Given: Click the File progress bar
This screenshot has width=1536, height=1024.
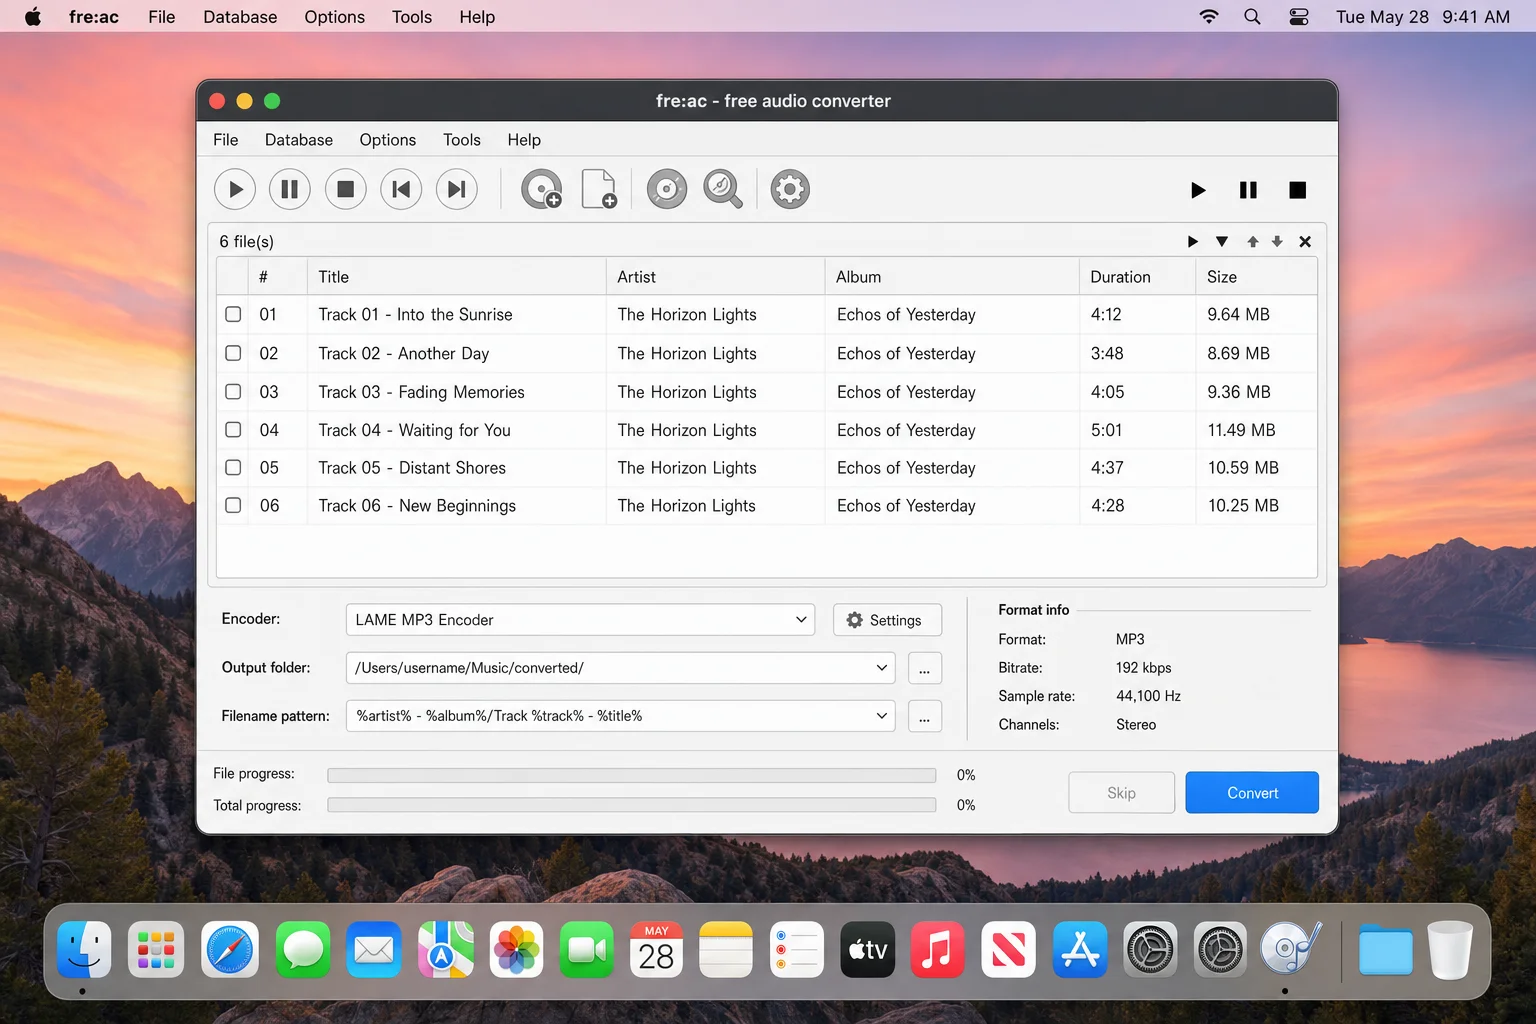Looking at the screenshot, I should pos(631,775).
